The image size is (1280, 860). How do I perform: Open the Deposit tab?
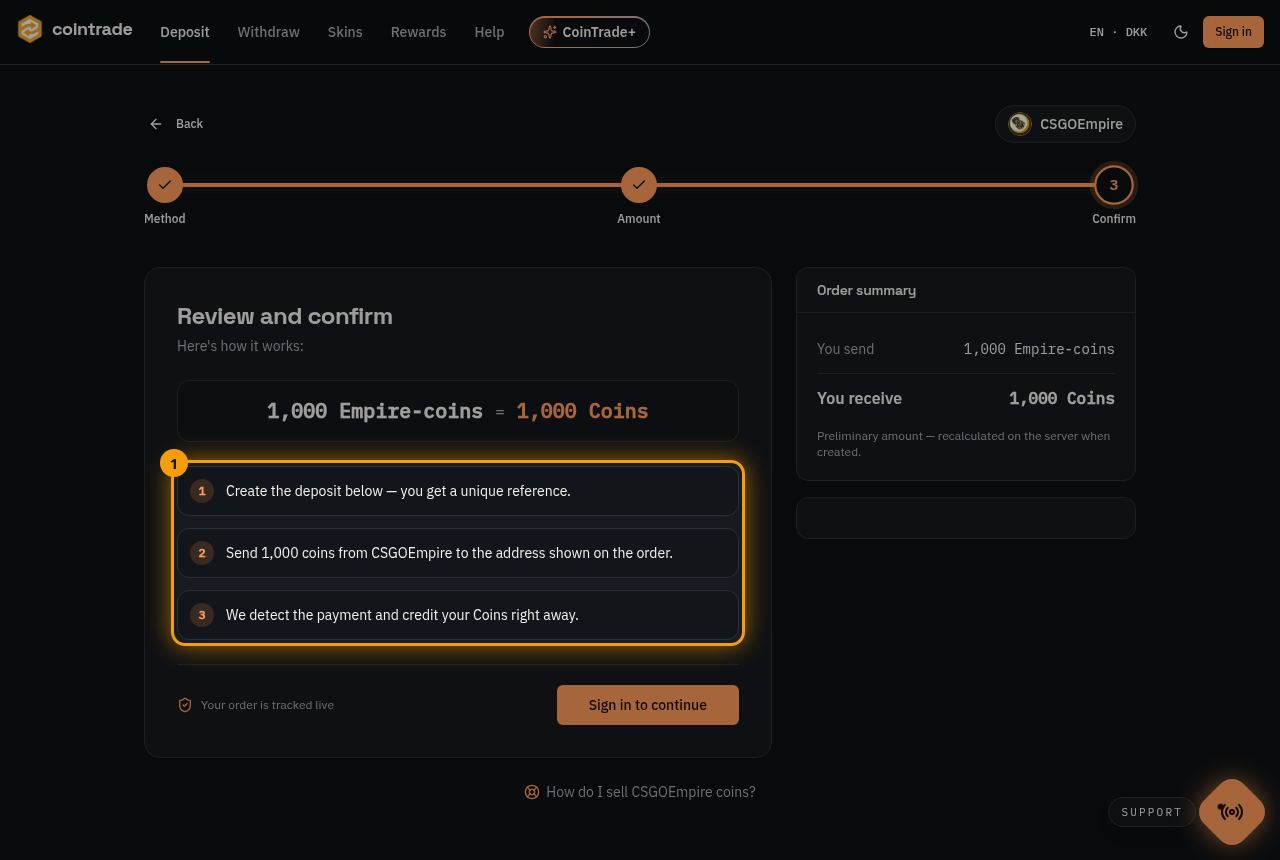click(x=185, y=32)
